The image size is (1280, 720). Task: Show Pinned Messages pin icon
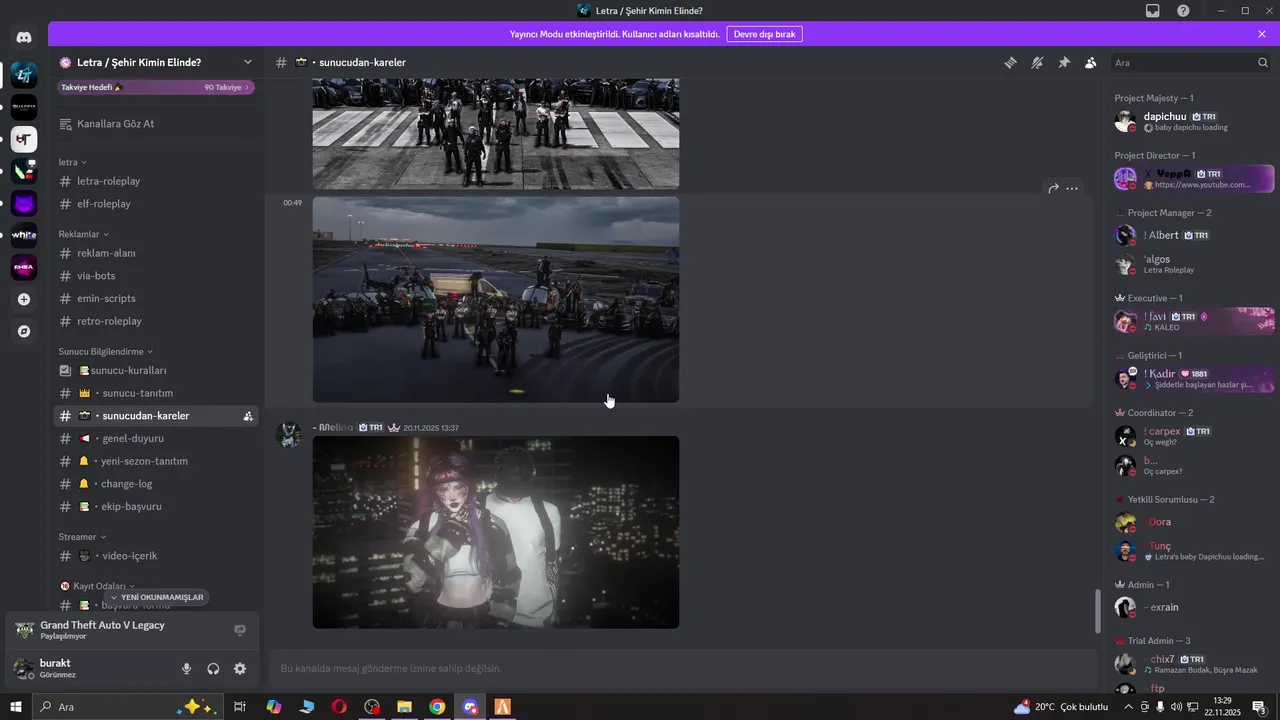1064,62
